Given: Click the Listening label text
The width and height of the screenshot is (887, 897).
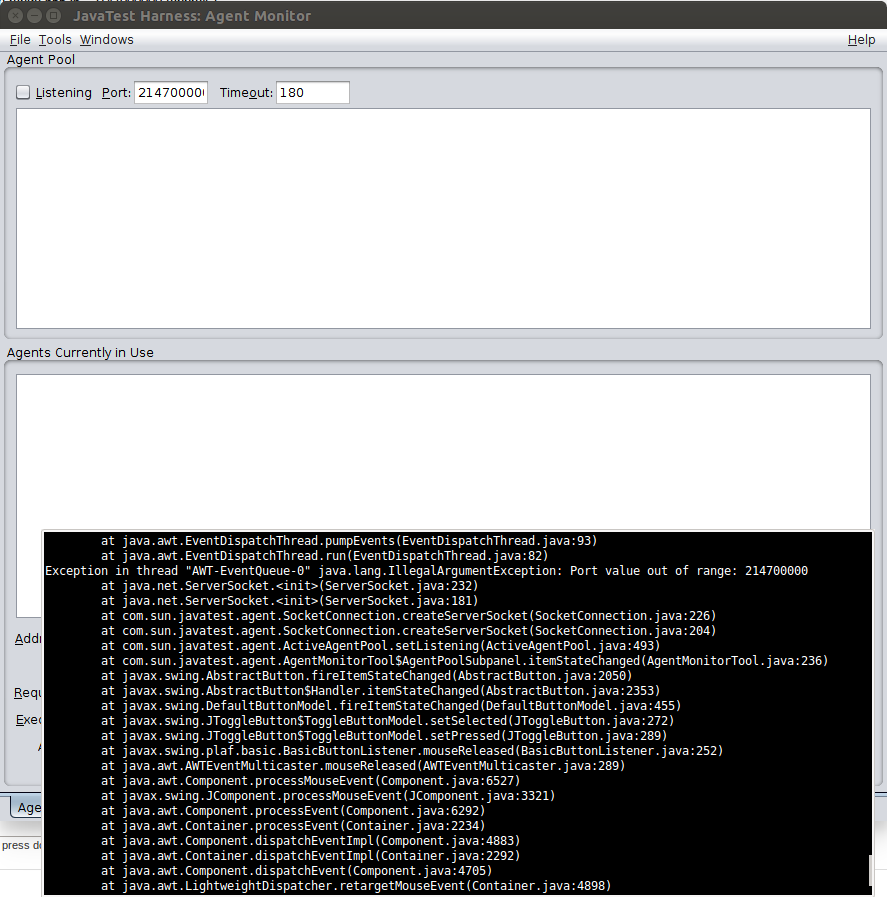Looking at the screenshot, I should [63, 93].
